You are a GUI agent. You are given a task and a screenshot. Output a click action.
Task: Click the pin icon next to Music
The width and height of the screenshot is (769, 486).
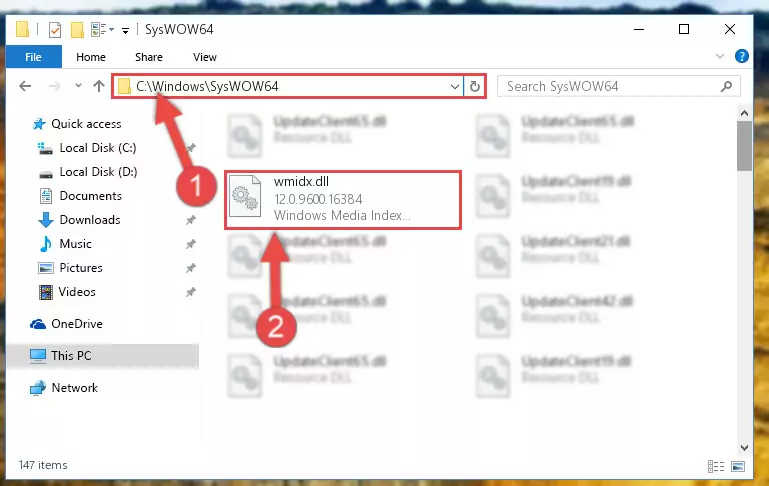click(x=190, y=244)
